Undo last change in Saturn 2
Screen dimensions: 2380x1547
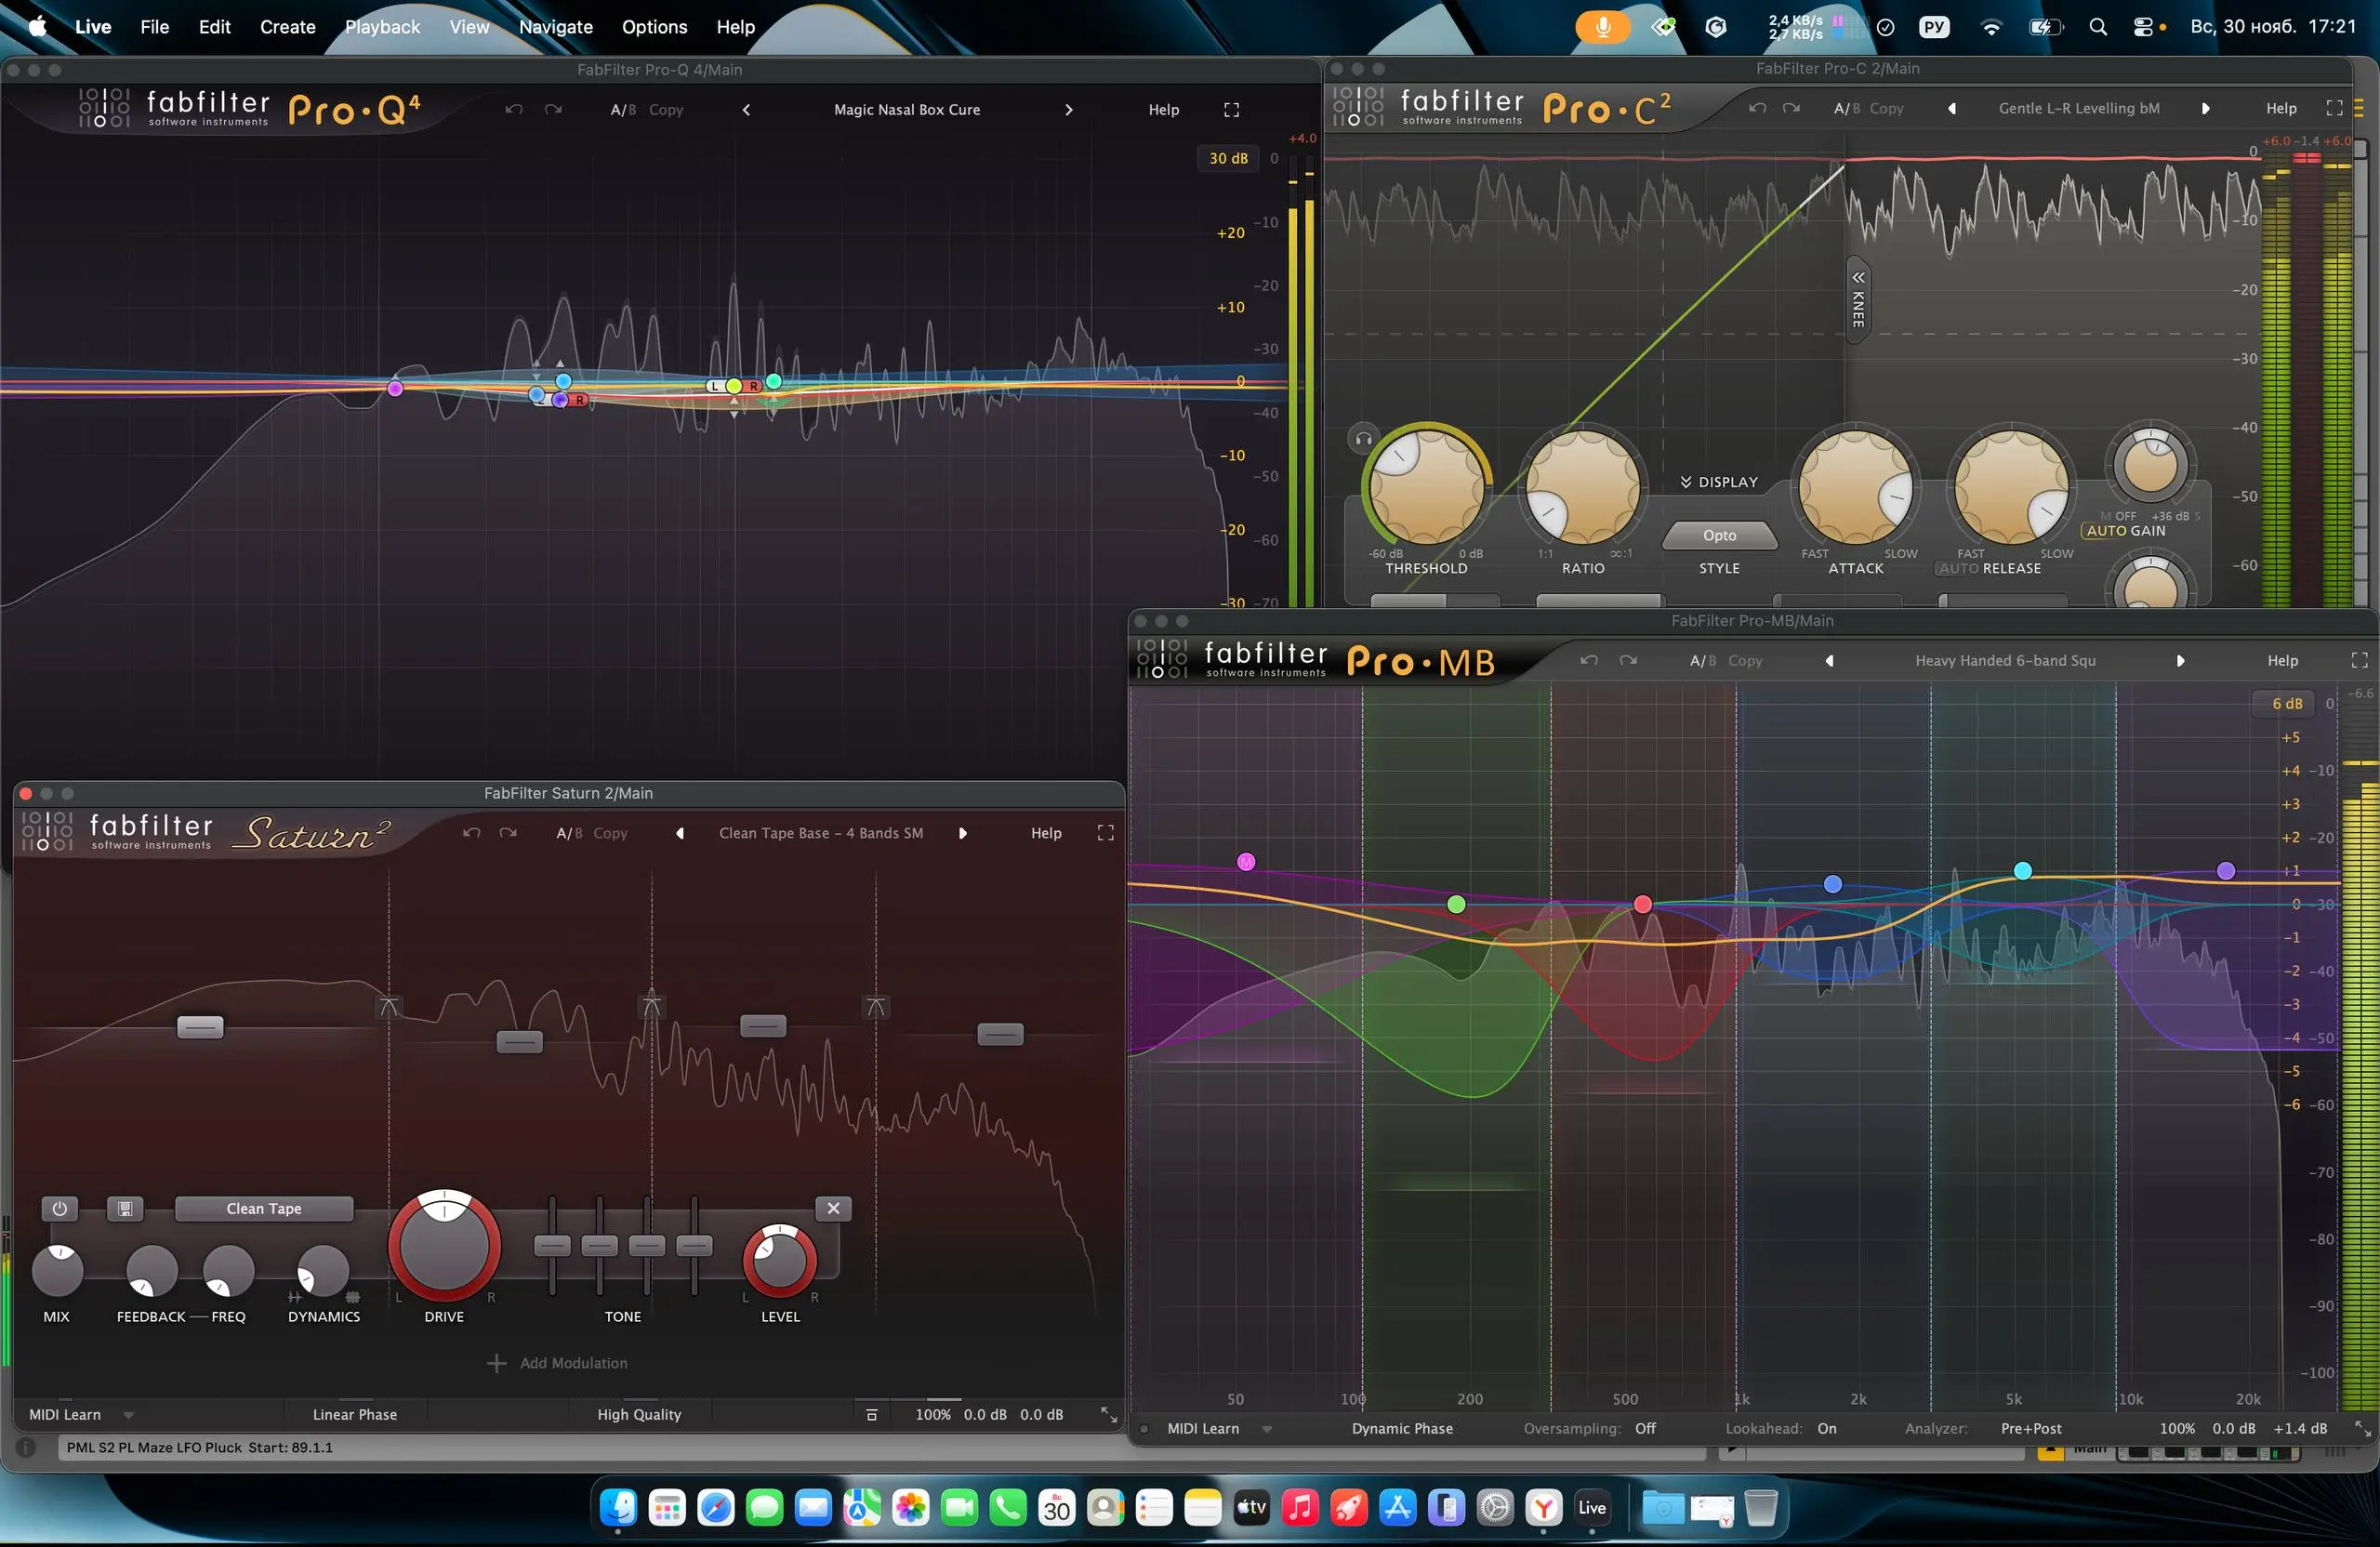[x=472, y=833]
